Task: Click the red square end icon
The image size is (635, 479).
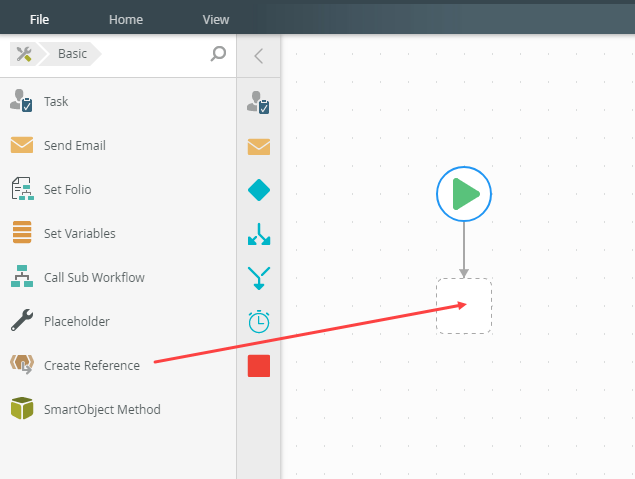Action: click(259, 366)
